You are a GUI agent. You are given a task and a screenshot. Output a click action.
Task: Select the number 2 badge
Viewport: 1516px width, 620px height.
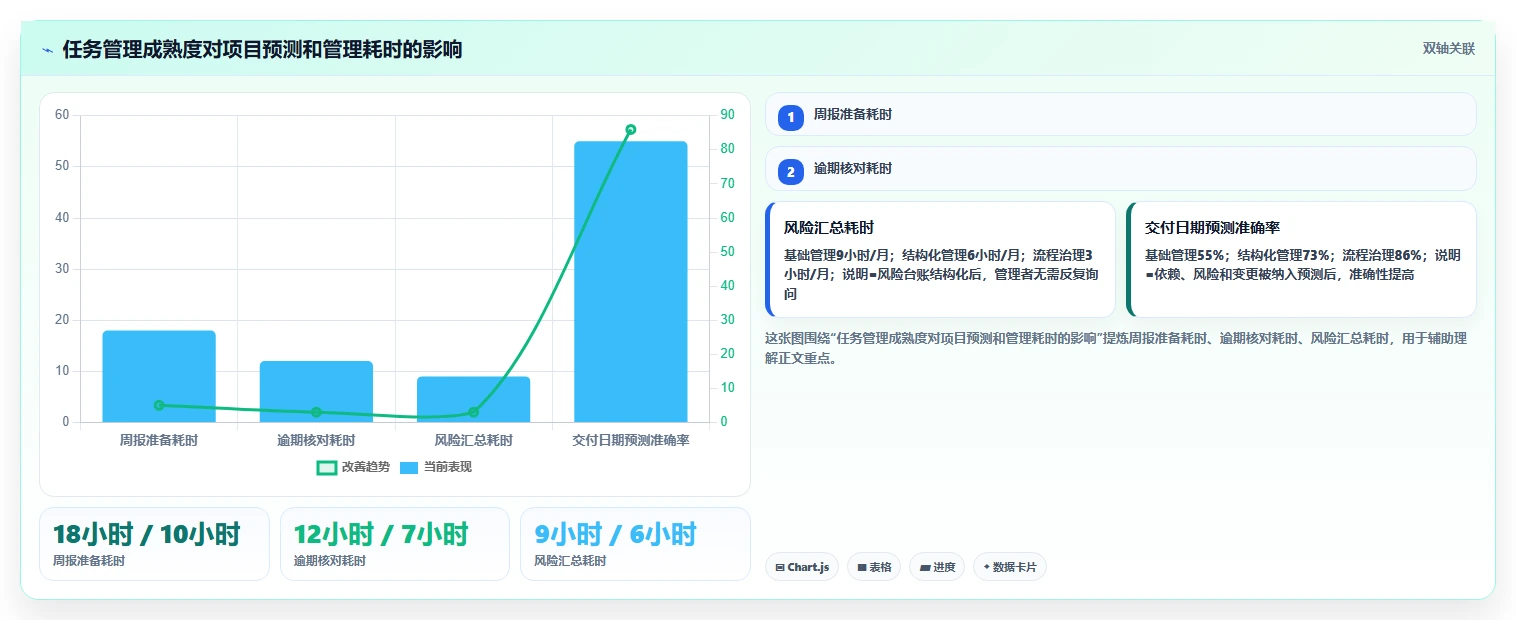(x=791, y=172)
